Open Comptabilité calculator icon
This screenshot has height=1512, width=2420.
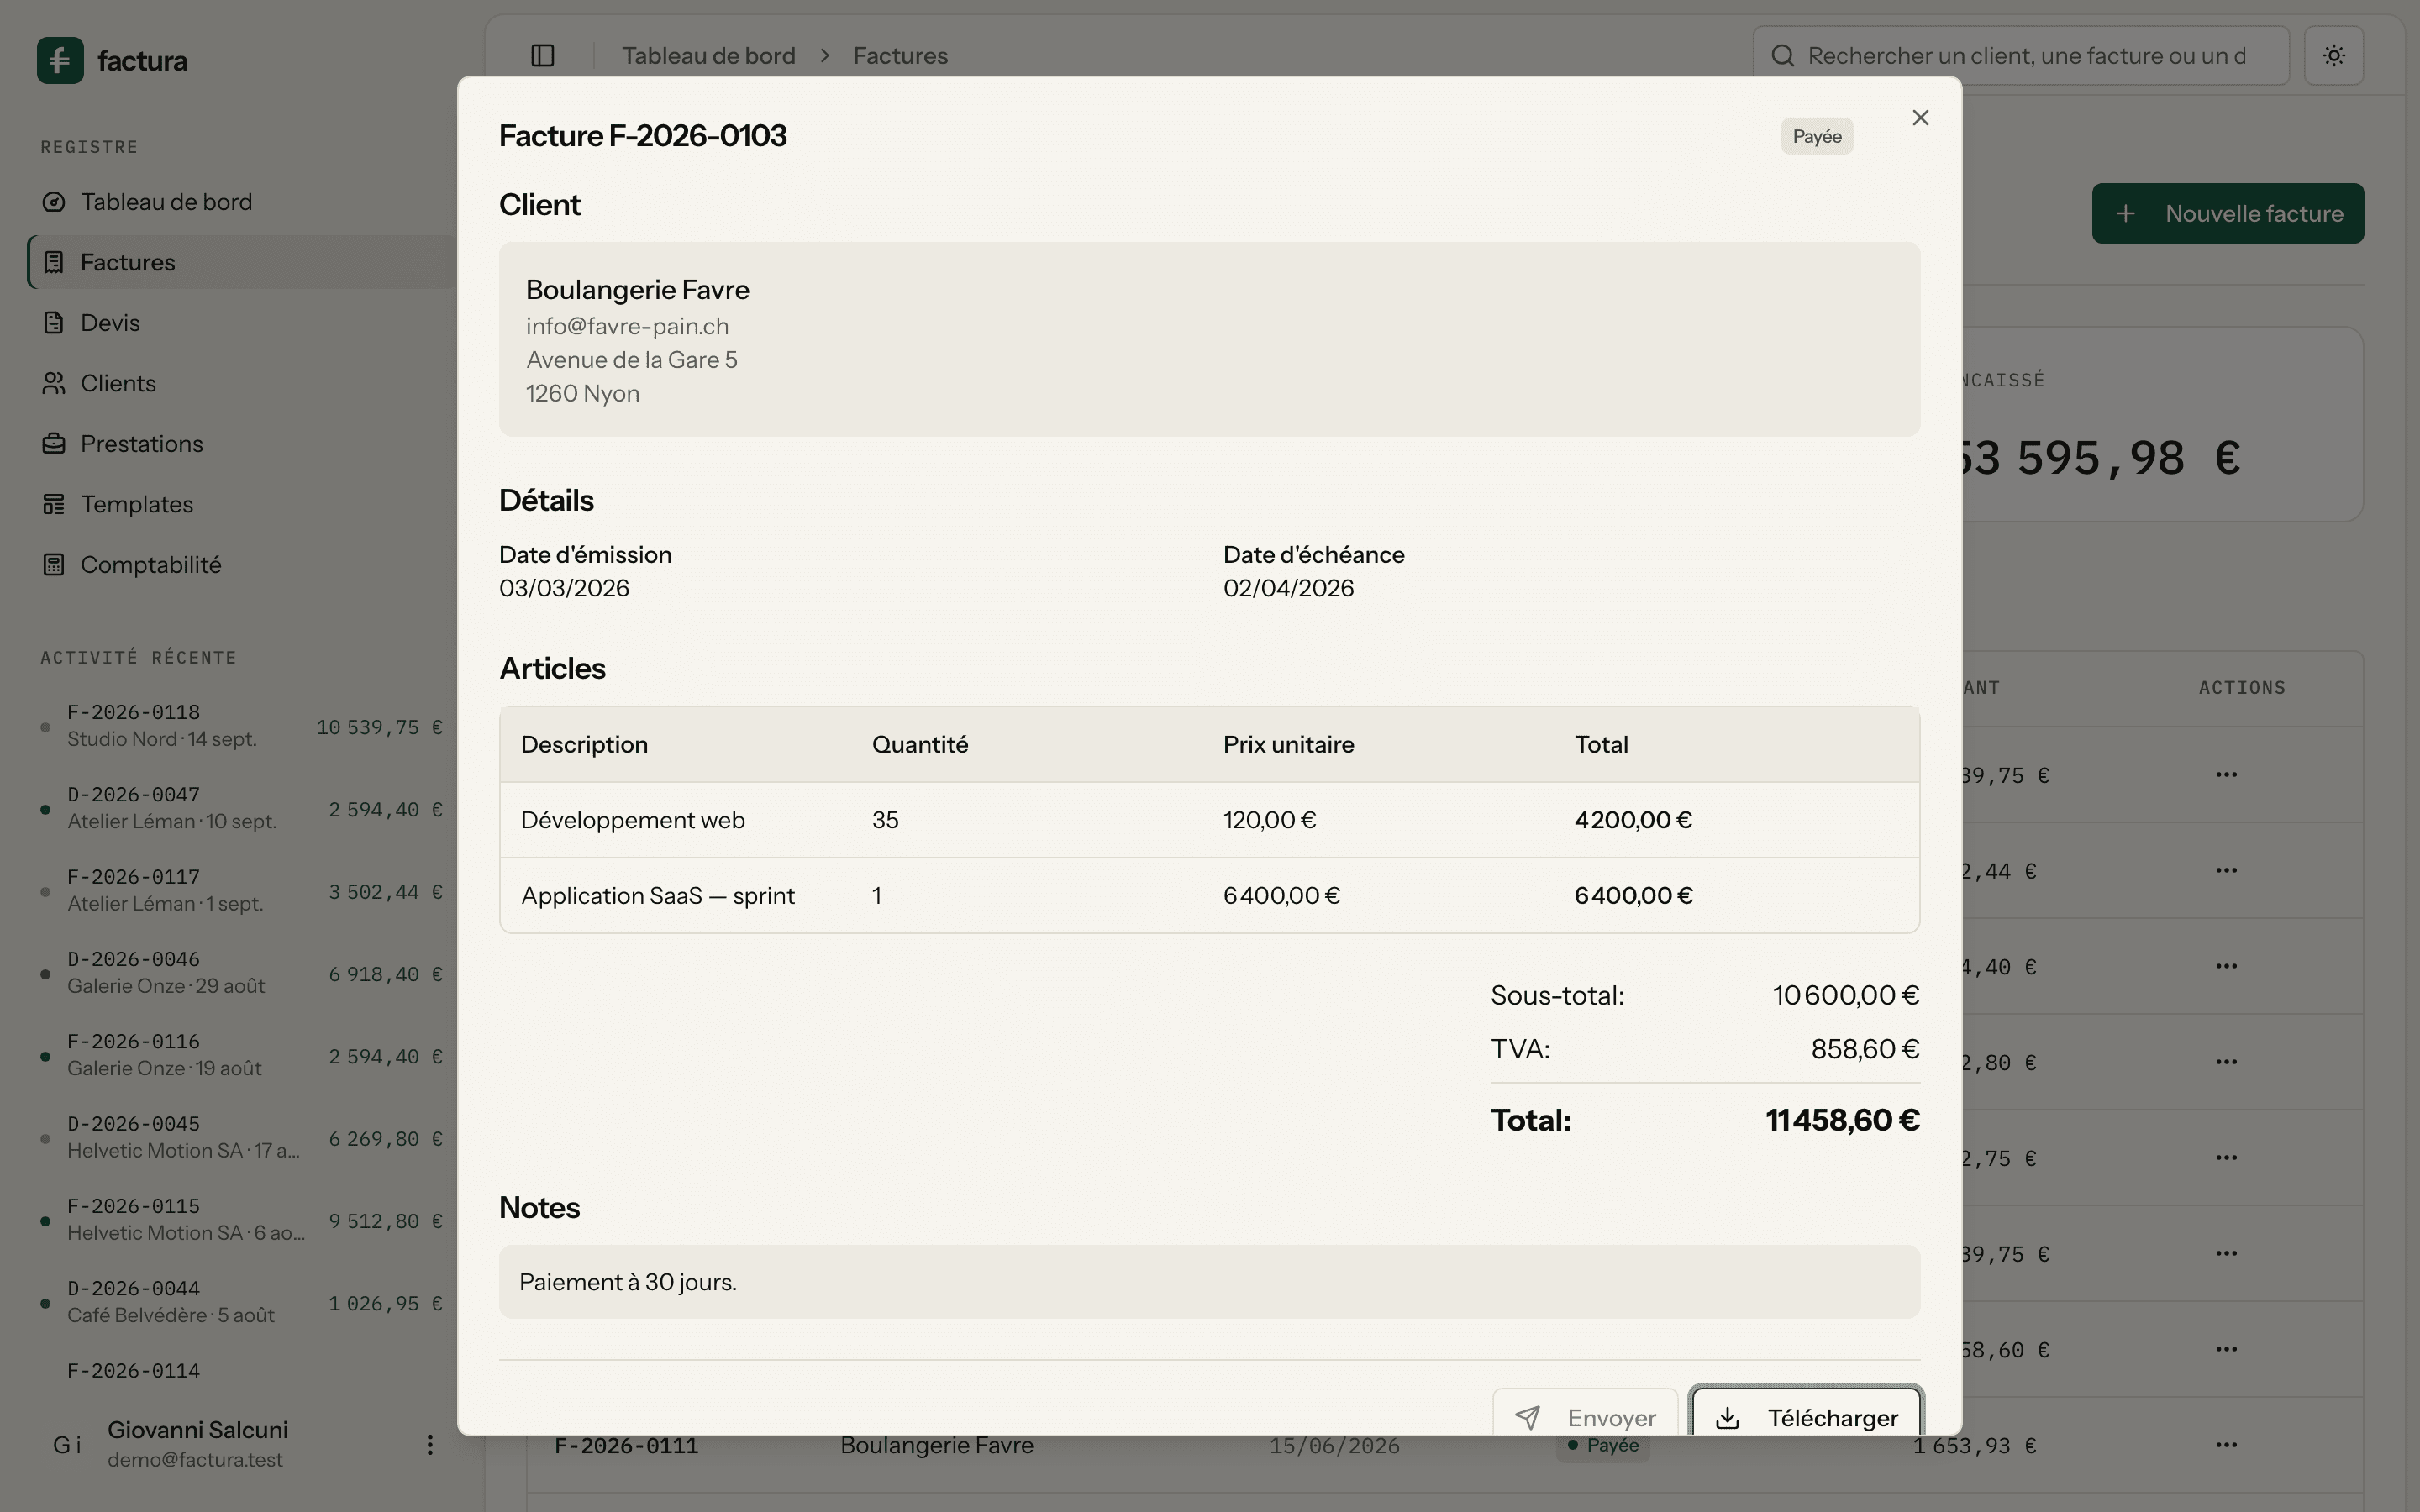click(54, 565)
